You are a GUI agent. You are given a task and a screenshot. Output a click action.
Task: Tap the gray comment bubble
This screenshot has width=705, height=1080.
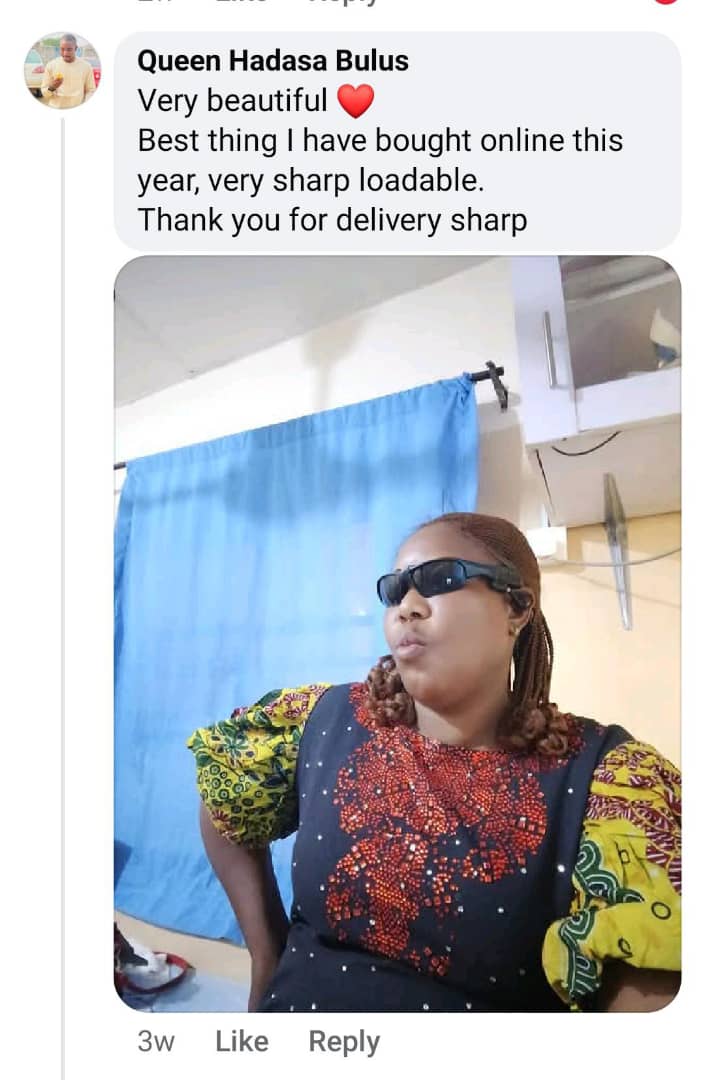tap(397, 141)
